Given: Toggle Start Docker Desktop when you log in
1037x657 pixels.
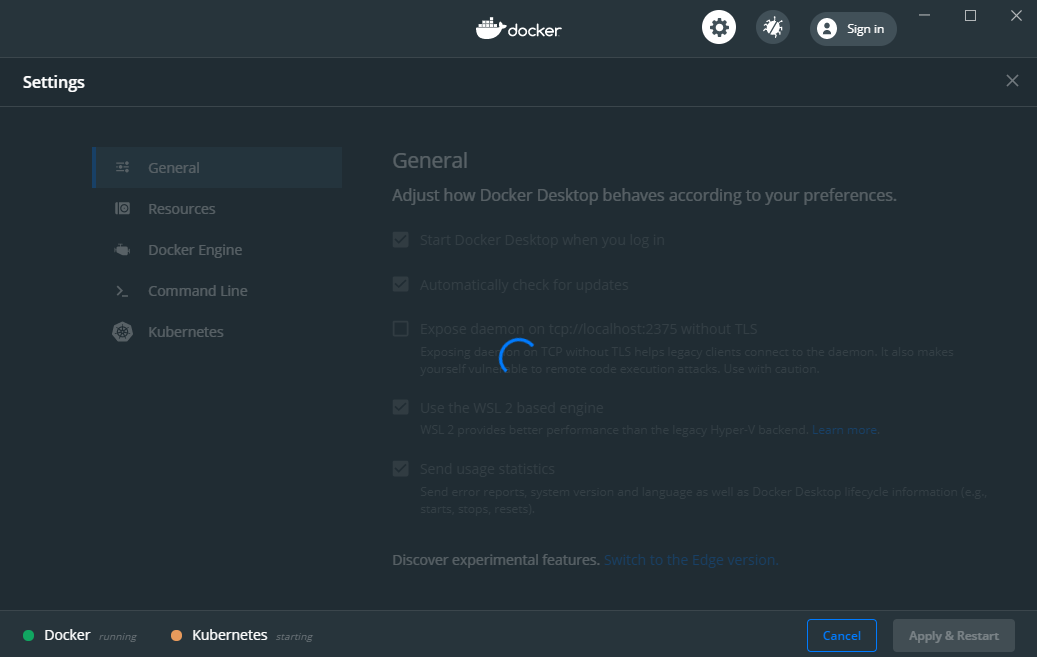Looking at the screenshot, I should [x=401, y=240].
